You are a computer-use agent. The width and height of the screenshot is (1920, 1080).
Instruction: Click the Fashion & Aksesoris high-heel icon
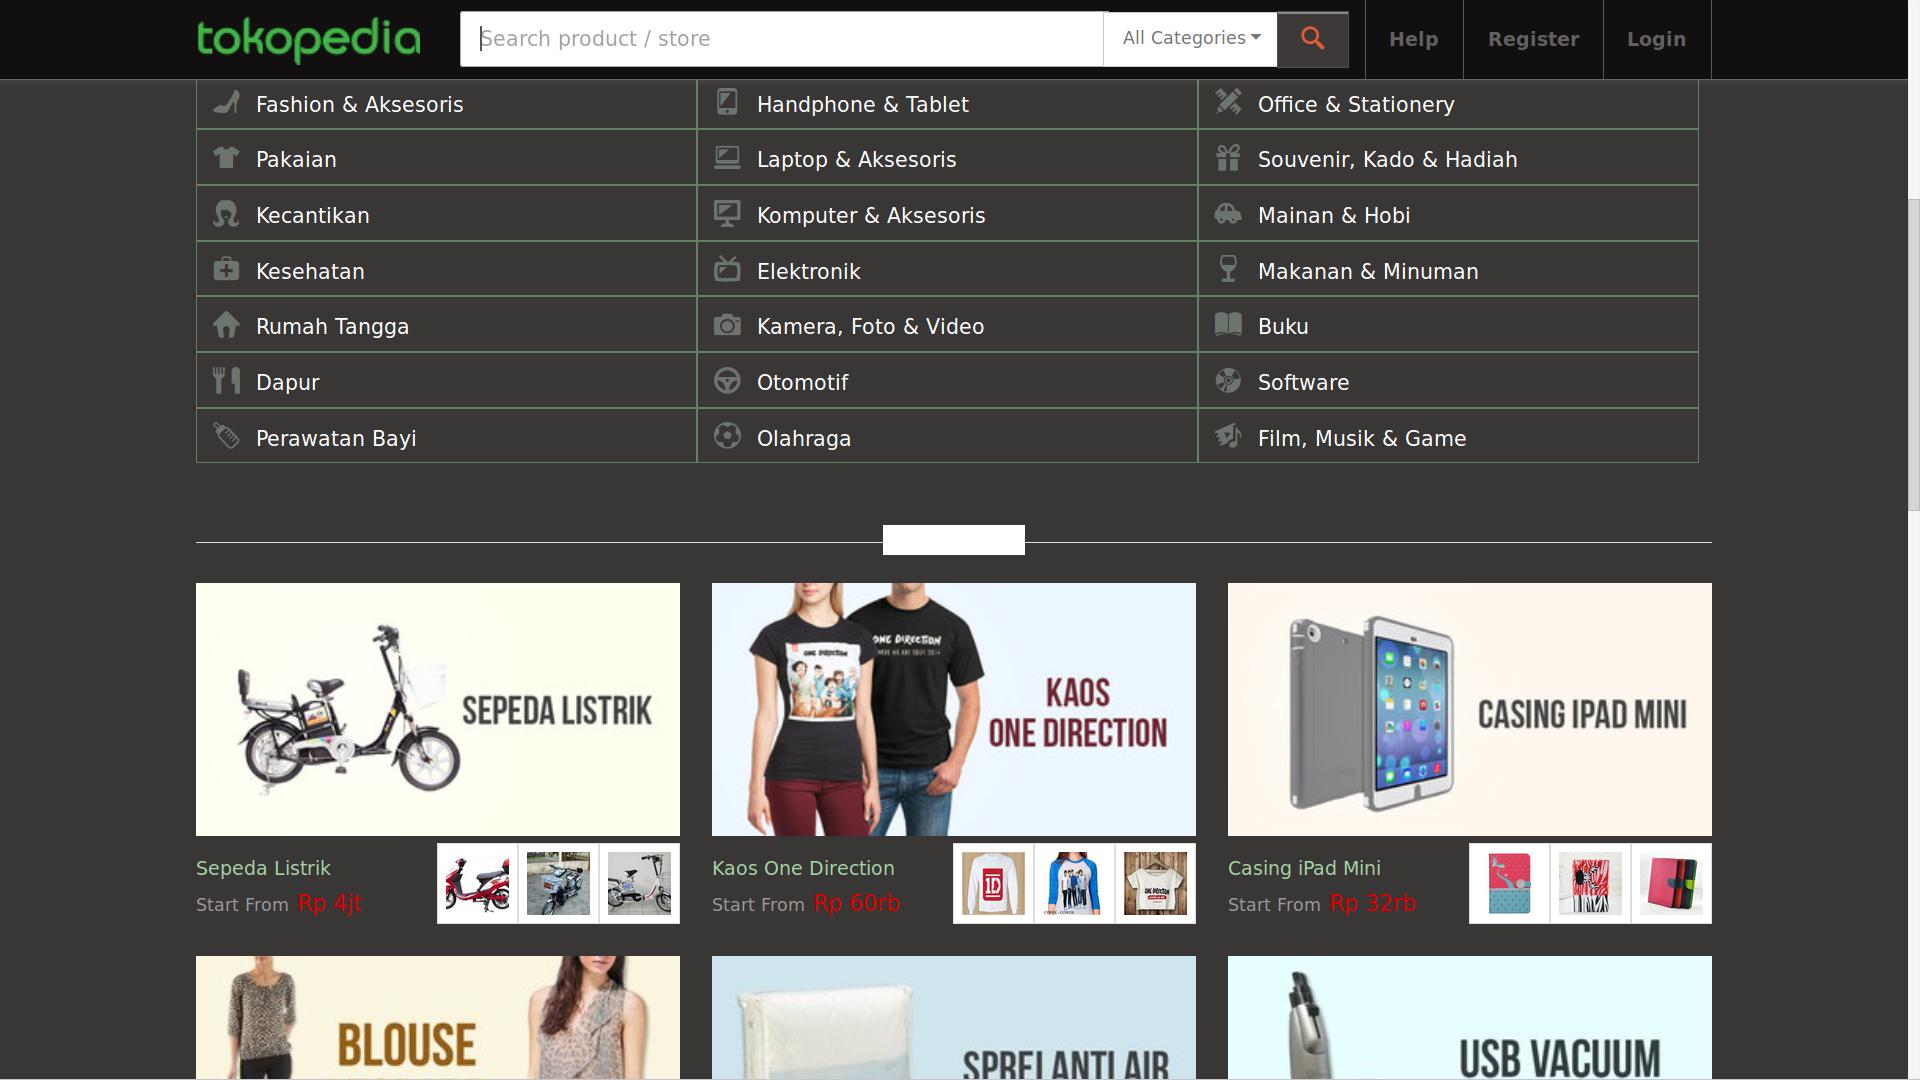pyautogui.click(x=227, y=102)
